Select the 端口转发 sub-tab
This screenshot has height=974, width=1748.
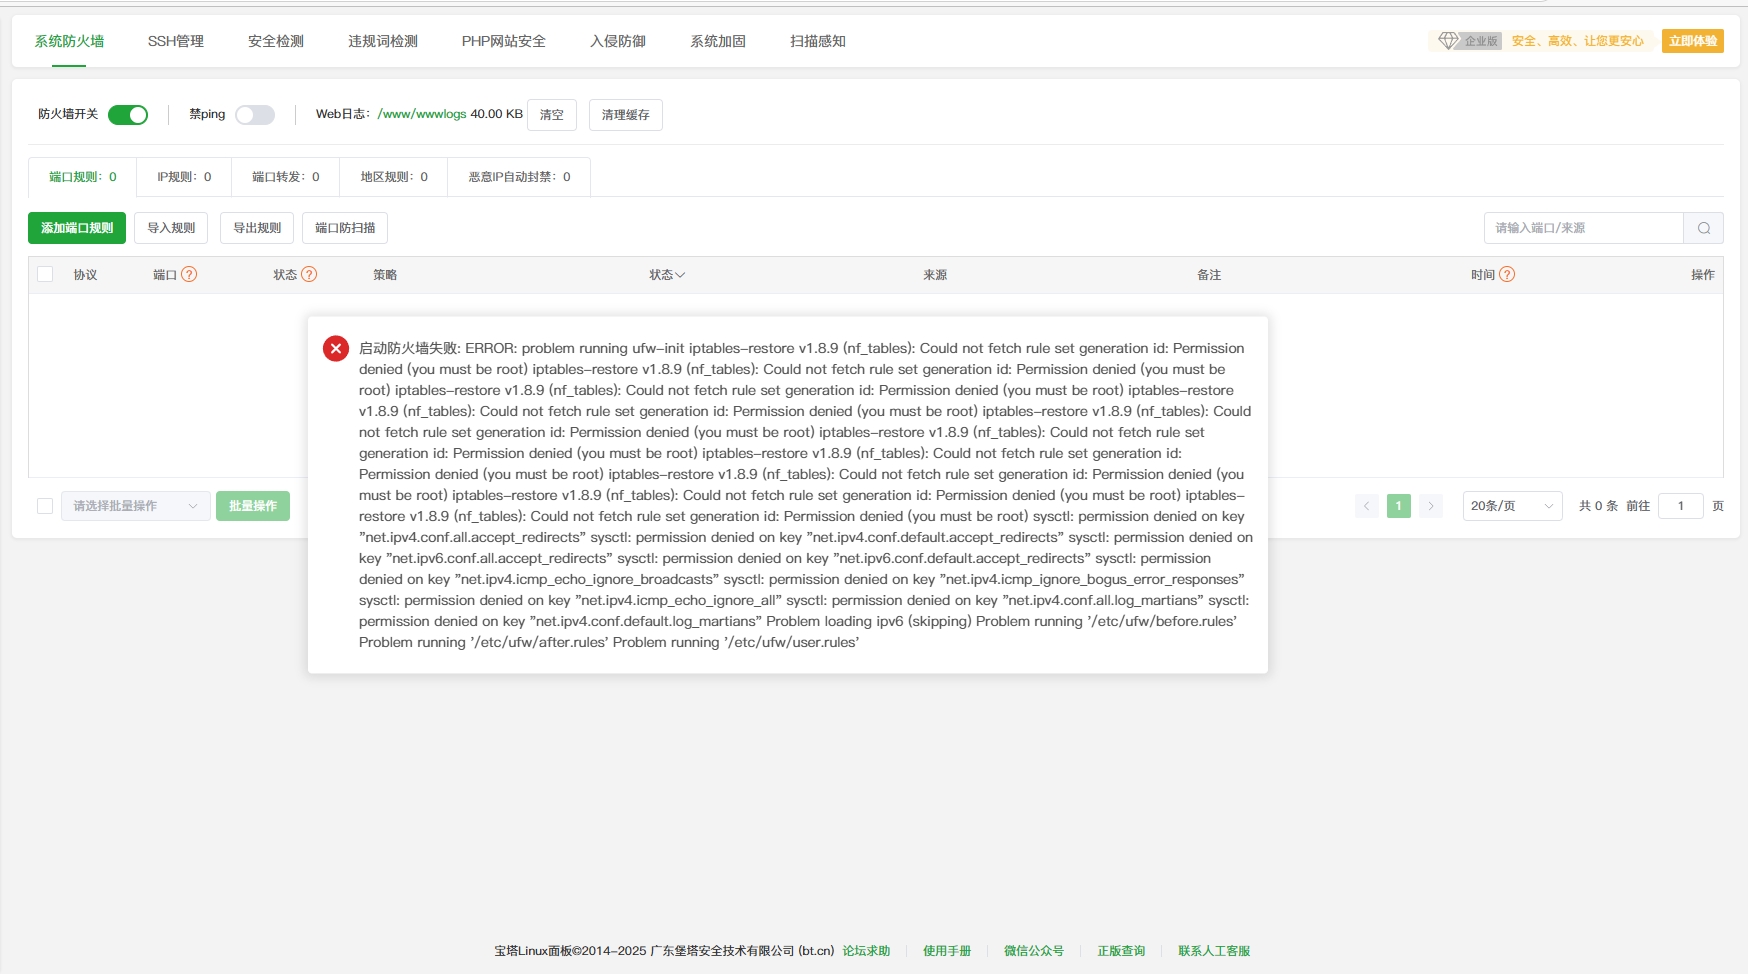pyautogui.click(x=286, y=177)
